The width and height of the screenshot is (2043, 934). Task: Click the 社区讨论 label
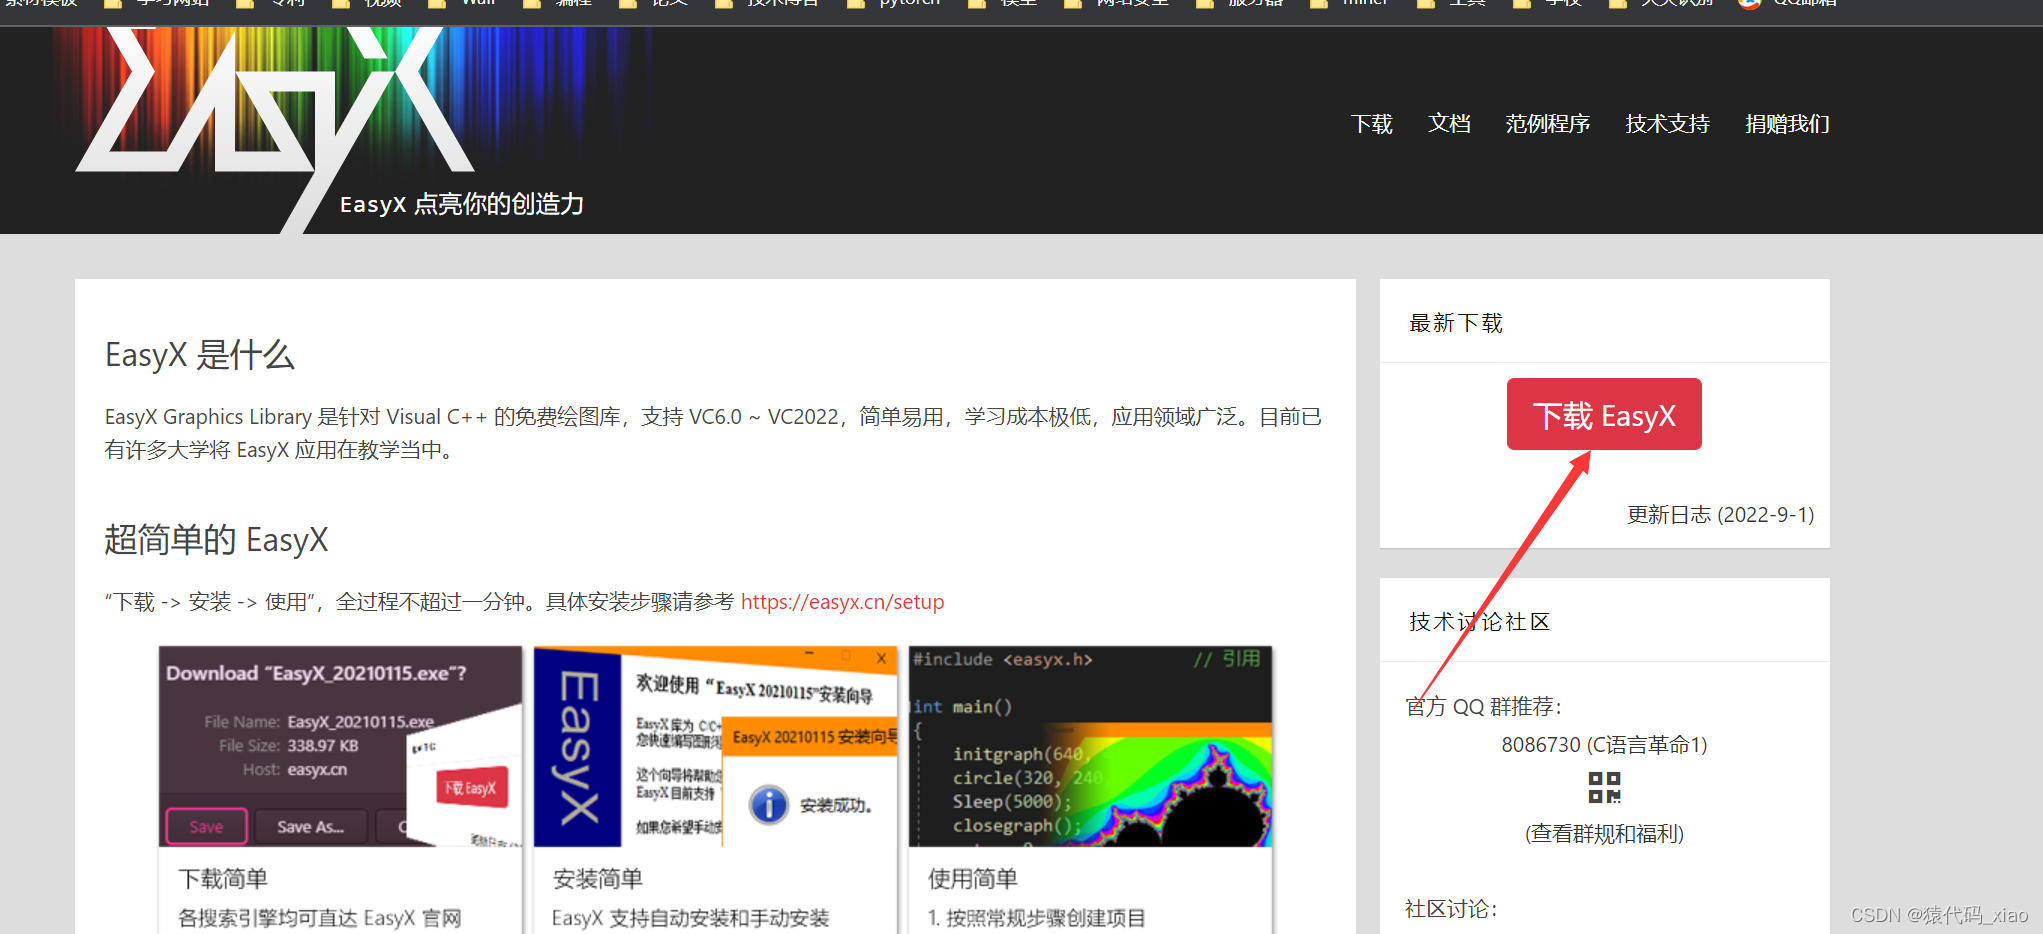pos(1452,909)
